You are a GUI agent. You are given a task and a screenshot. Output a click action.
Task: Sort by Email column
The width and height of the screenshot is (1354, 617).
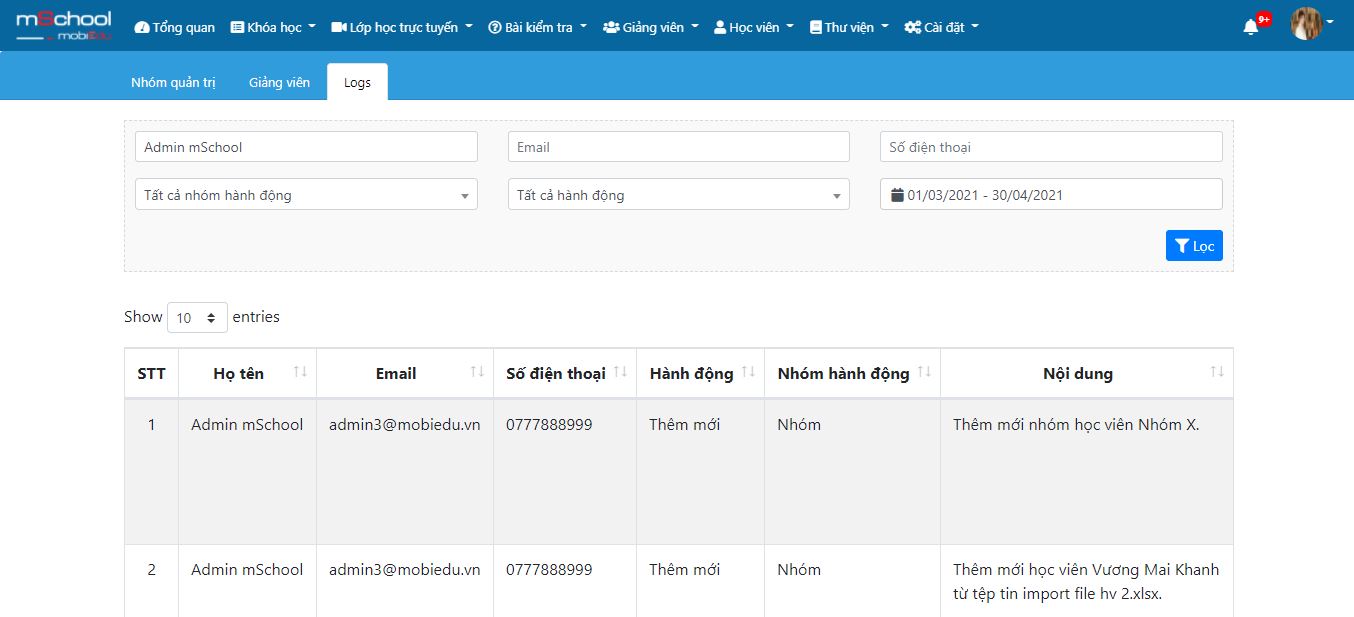click(x=405, y=373)
